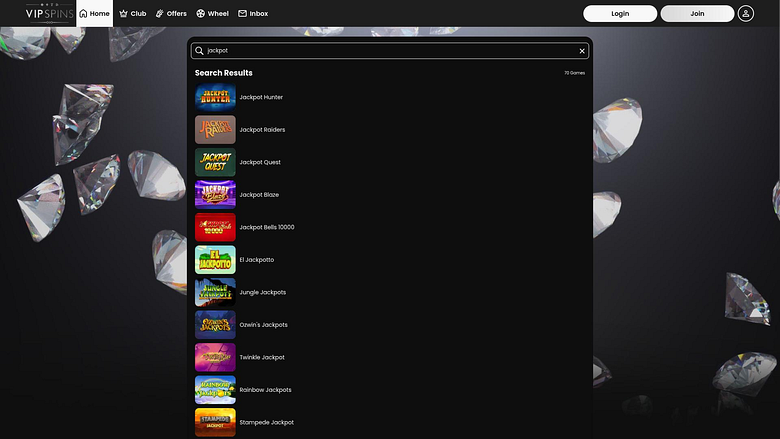Screen dimensions: 780x439
Task: Select the 'Stampede Jackpot' result text
Action: tap(267, 423)
